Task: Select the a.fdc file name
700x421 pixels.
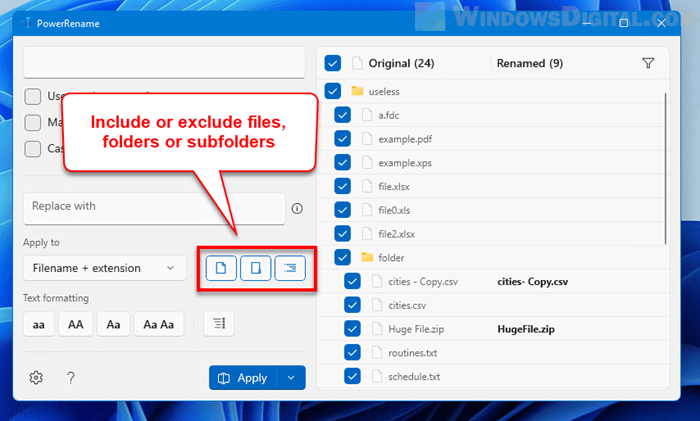Action: [x=389, y=115]
